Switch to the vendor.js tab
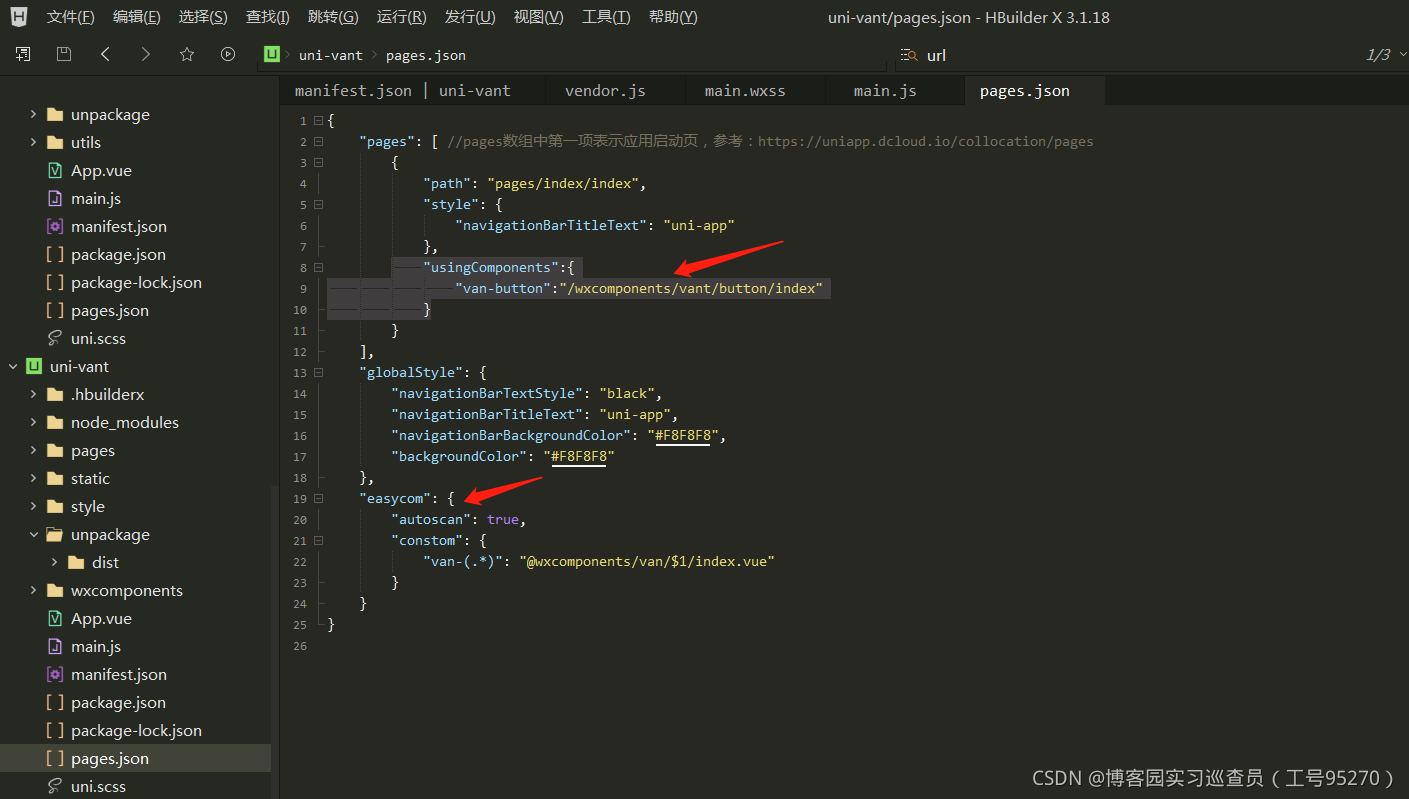Viewport: 1409px width, 799px height. point(605,90)
